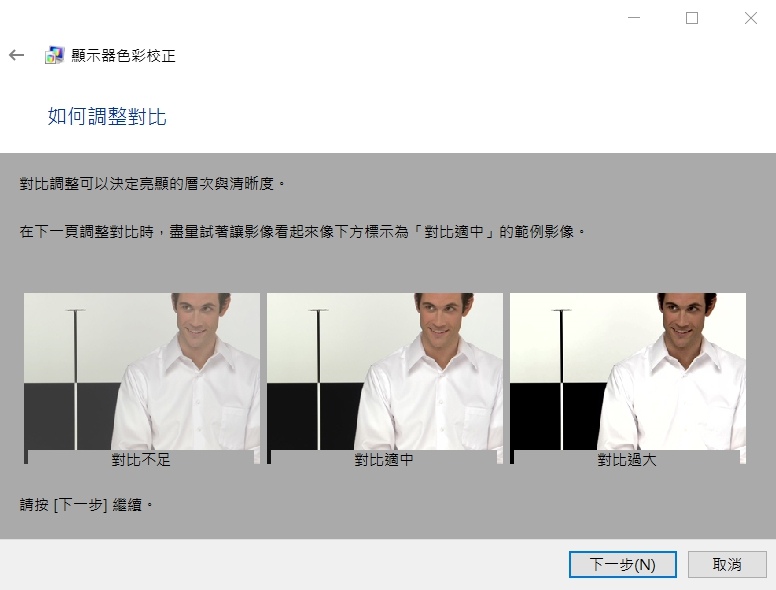Viewport: 776px width, 590px height.
Task: Select the 對比適中 sample image
Action: [x=385, y=371]
